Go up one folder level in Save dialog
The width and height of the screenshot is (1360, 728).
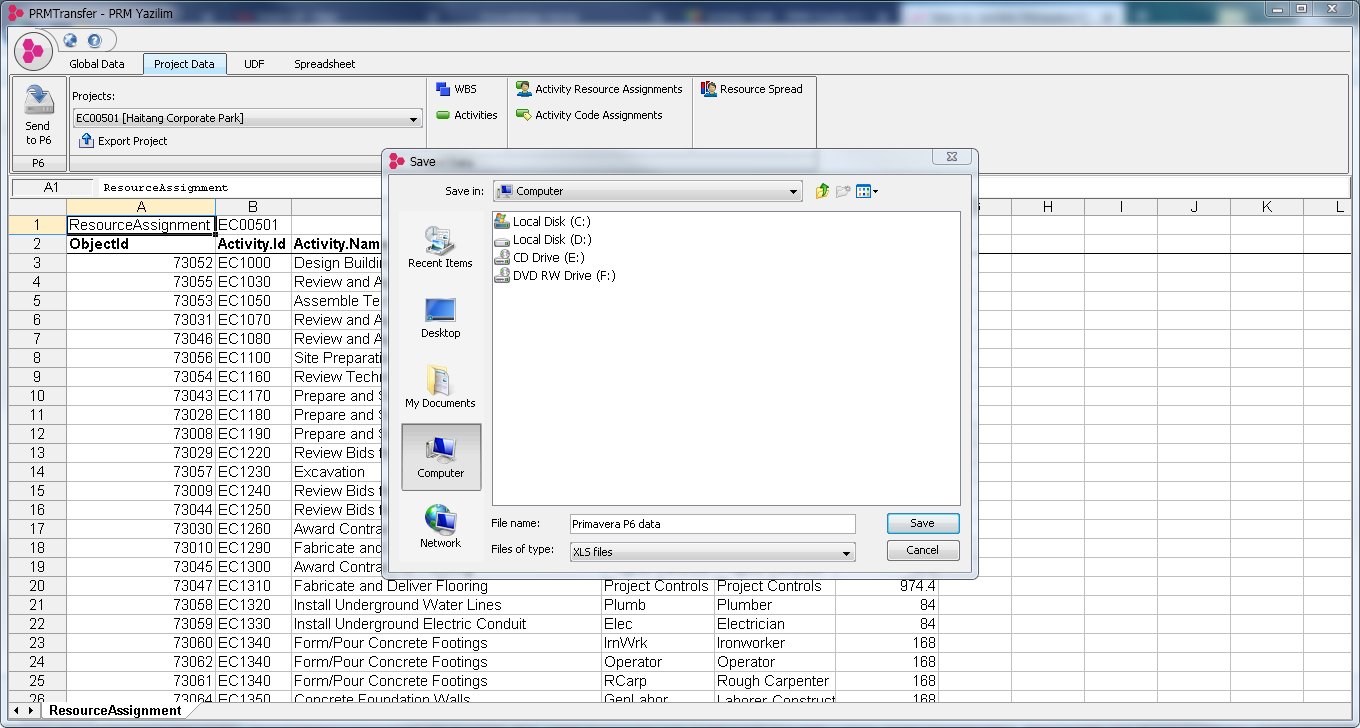tap(822, 191)
